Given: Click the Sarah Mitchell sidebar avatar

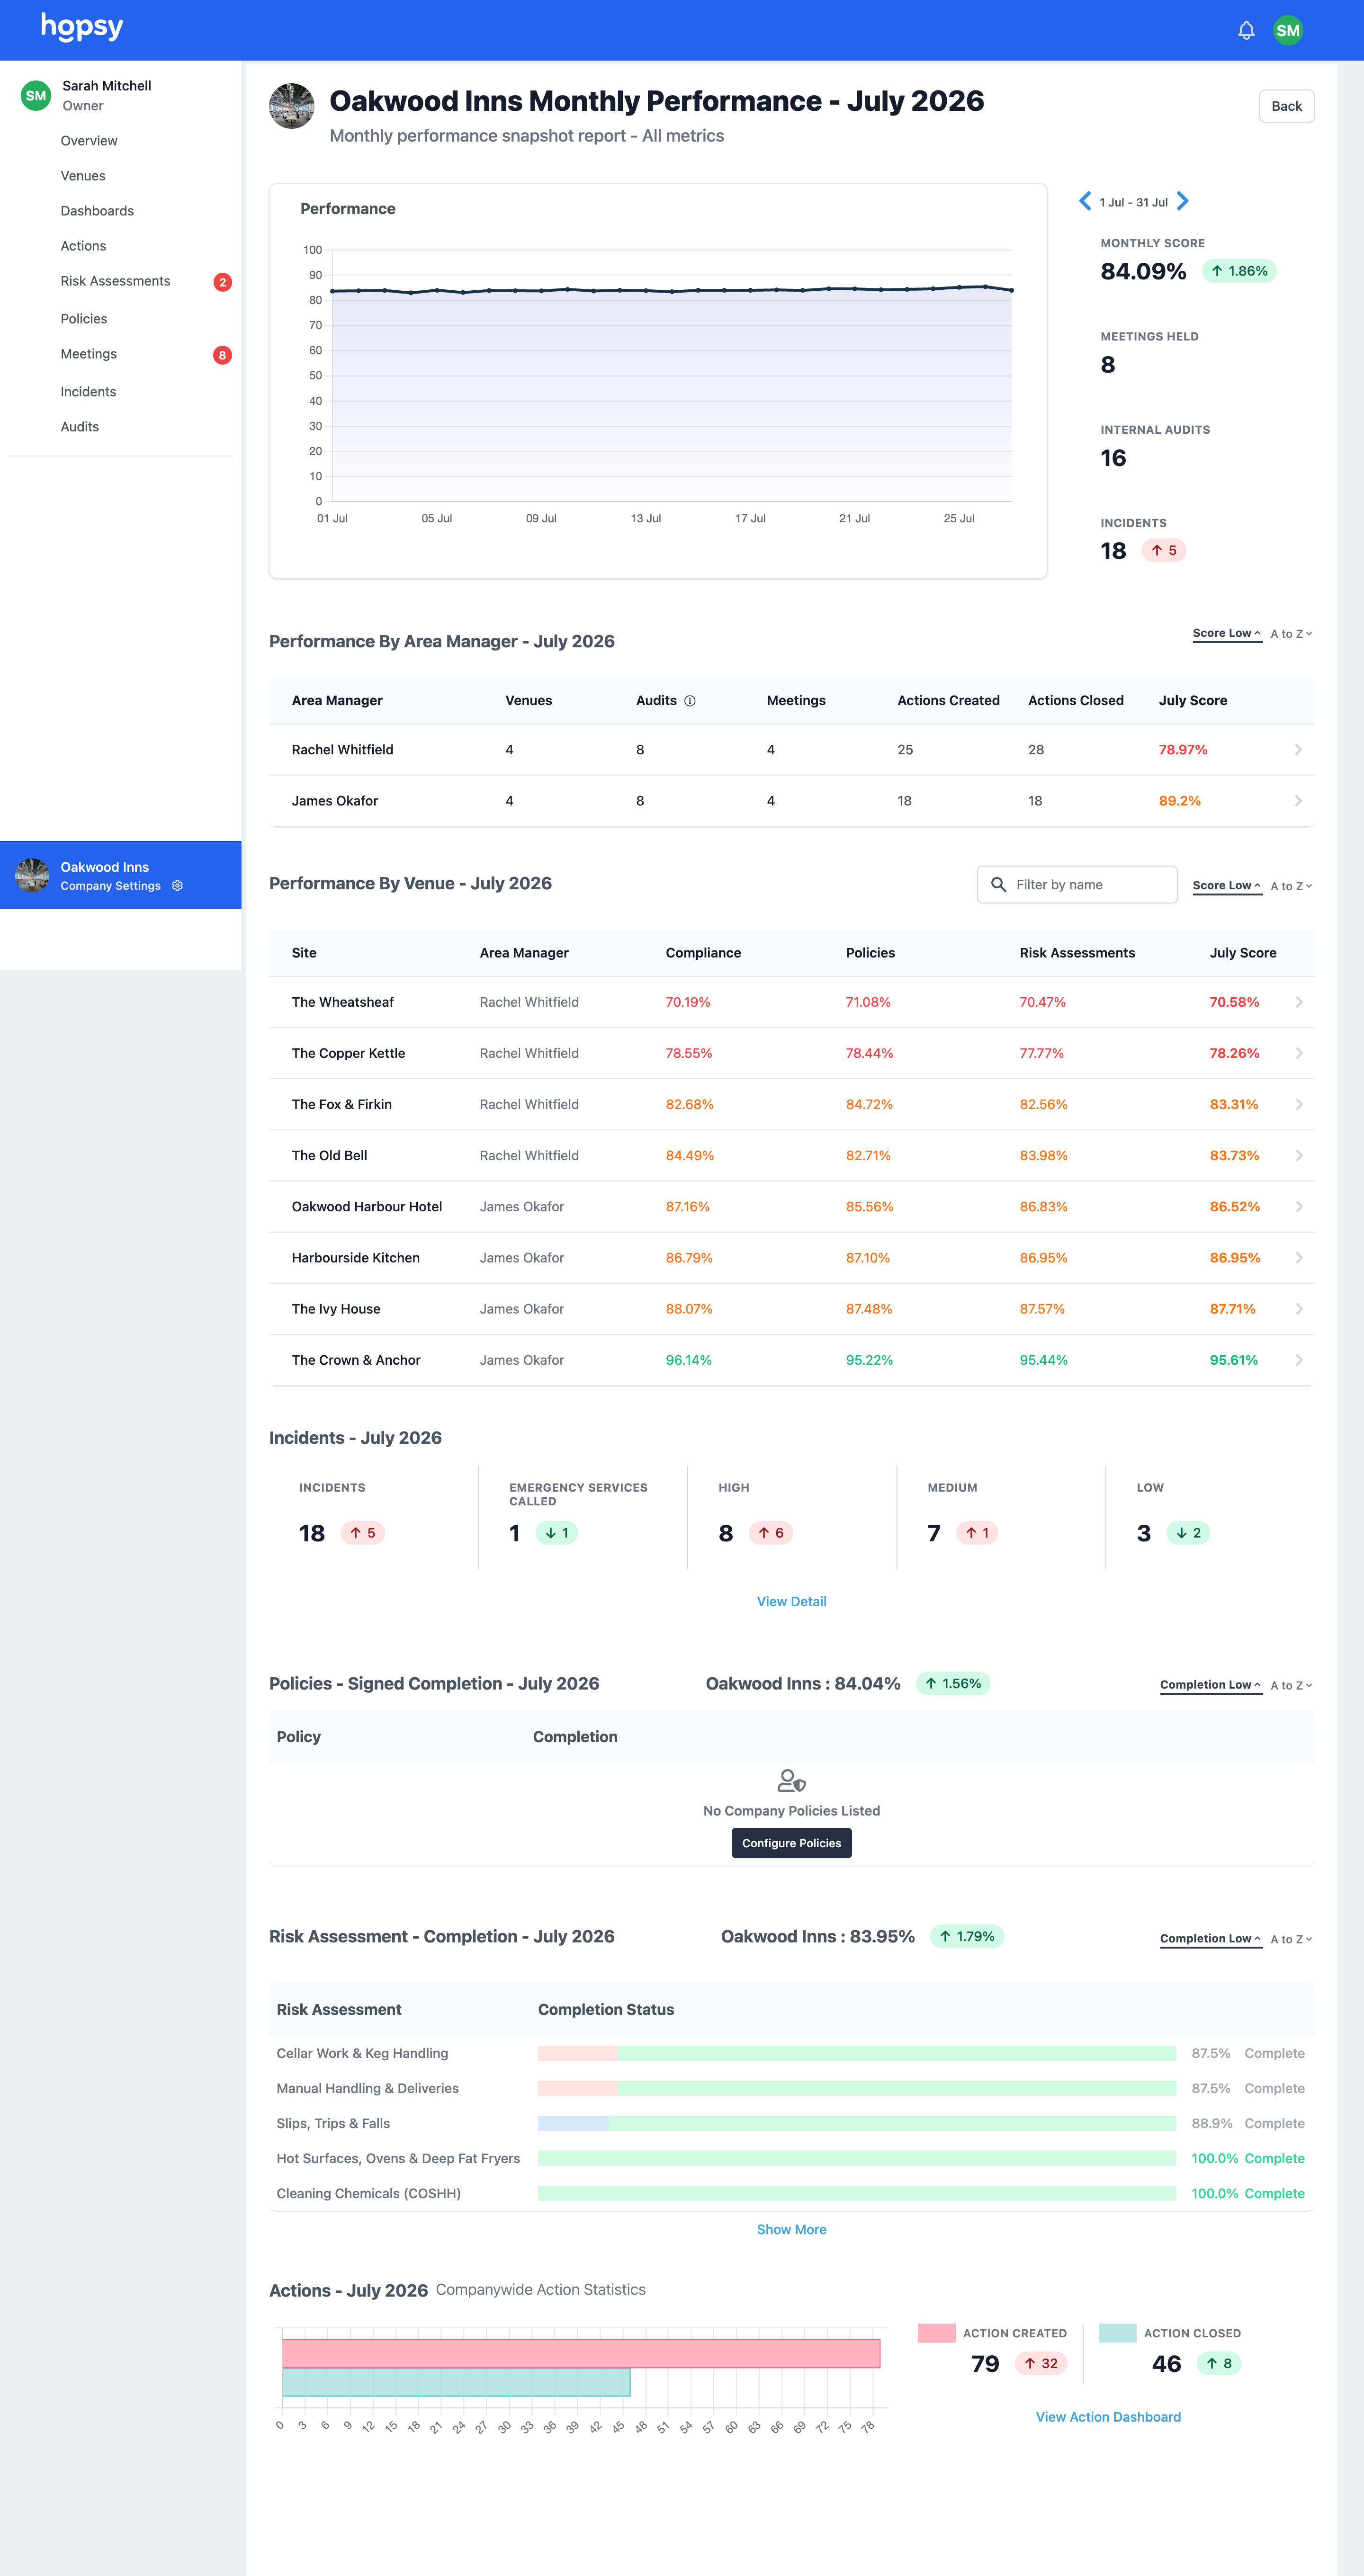Looking at the screenshot, I should click(36, 96).
